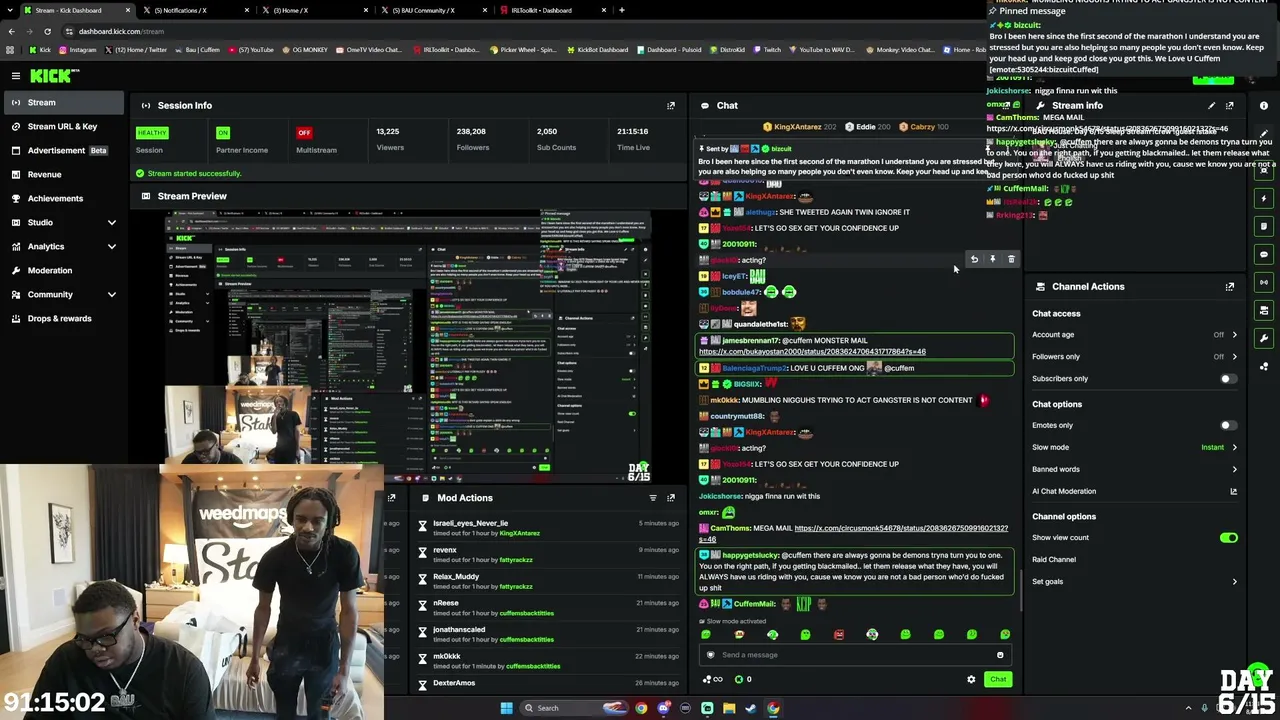Screen dimensions: 1280x720
Task: Click the chat bubble icon in right sidebar
Action: coord(1264,254)
